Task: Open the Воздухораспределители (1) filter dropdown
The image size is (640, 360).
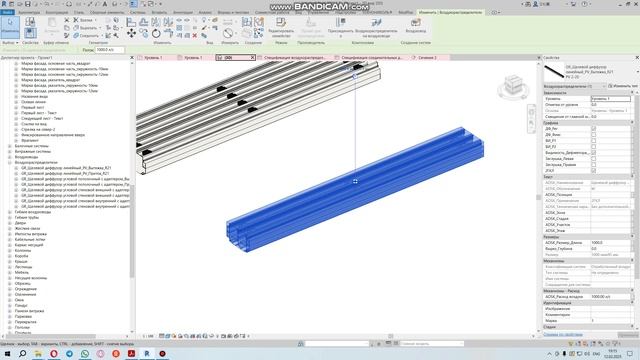Action: (x=575, y=86)
